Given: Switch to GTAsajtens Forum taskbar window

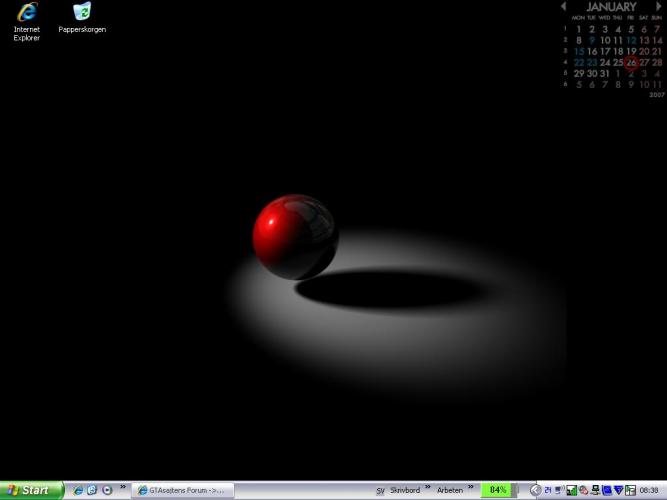Looking at the screenshot, I should (x=182, y=490).
